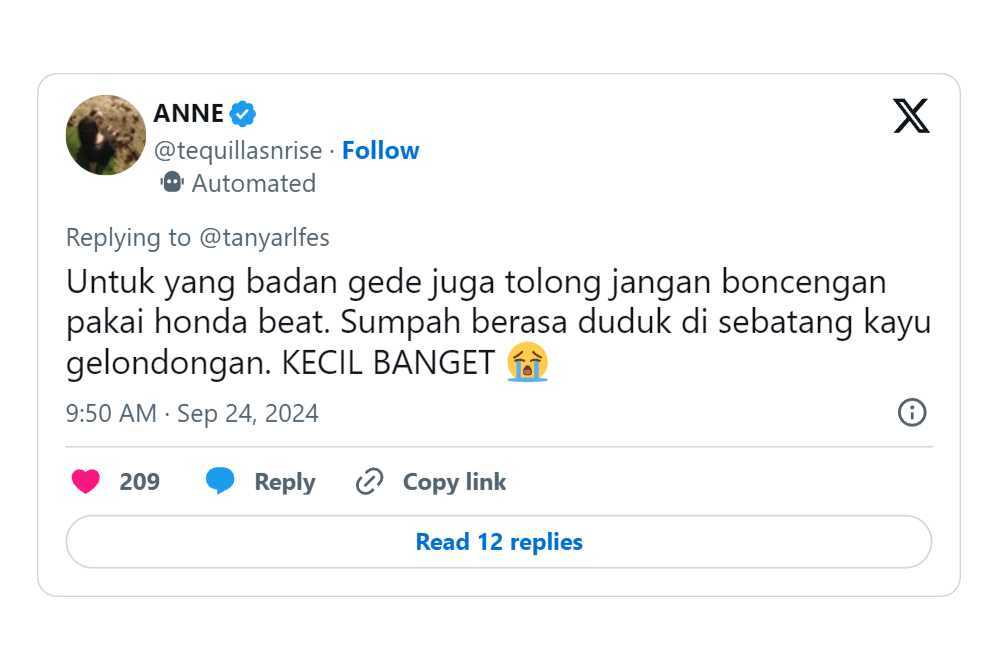Image resolution: width=1000 pixels, height=668 pixels.
Task: Click the robot icon beside Automated
Action: [x=172, y=183]
